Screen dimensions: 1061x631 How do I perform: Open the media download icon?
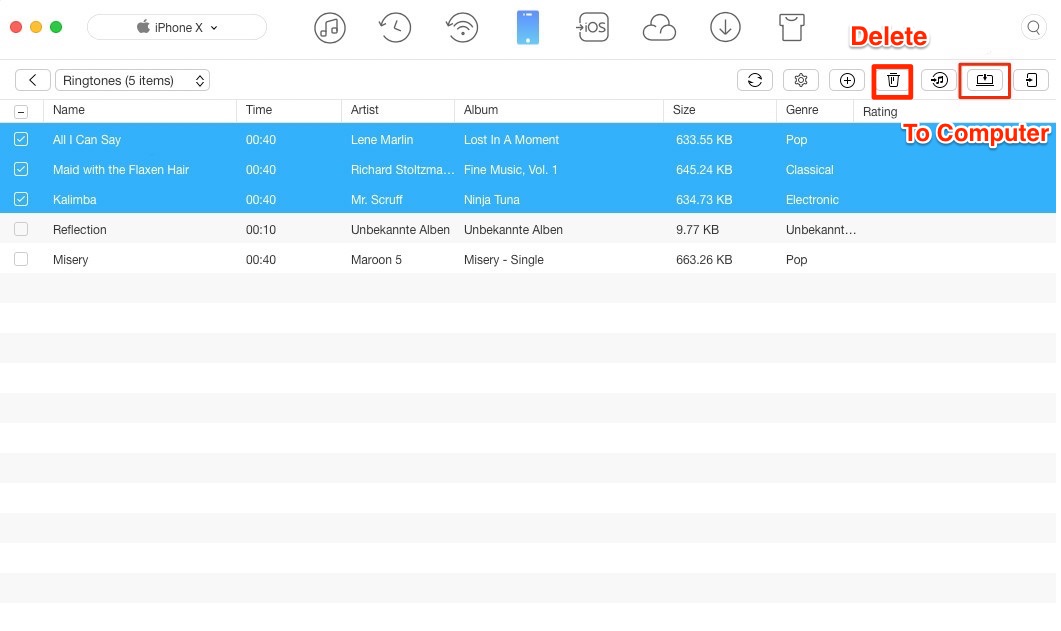725,28
